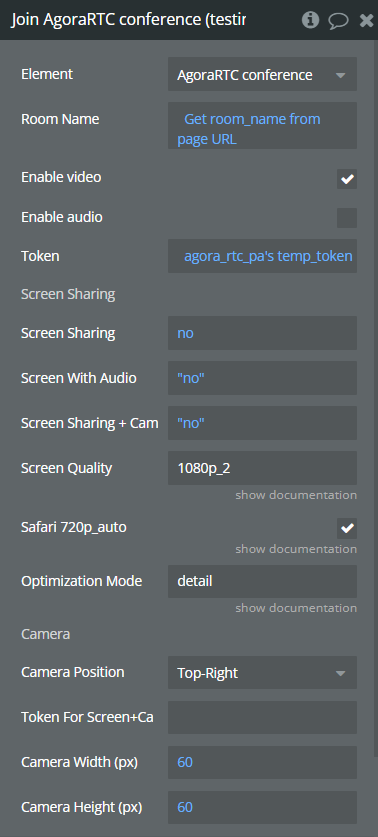Show documentation under Safari 720p_auto
Viewport: 378px width, 837px height.
(x=296, y=549)
